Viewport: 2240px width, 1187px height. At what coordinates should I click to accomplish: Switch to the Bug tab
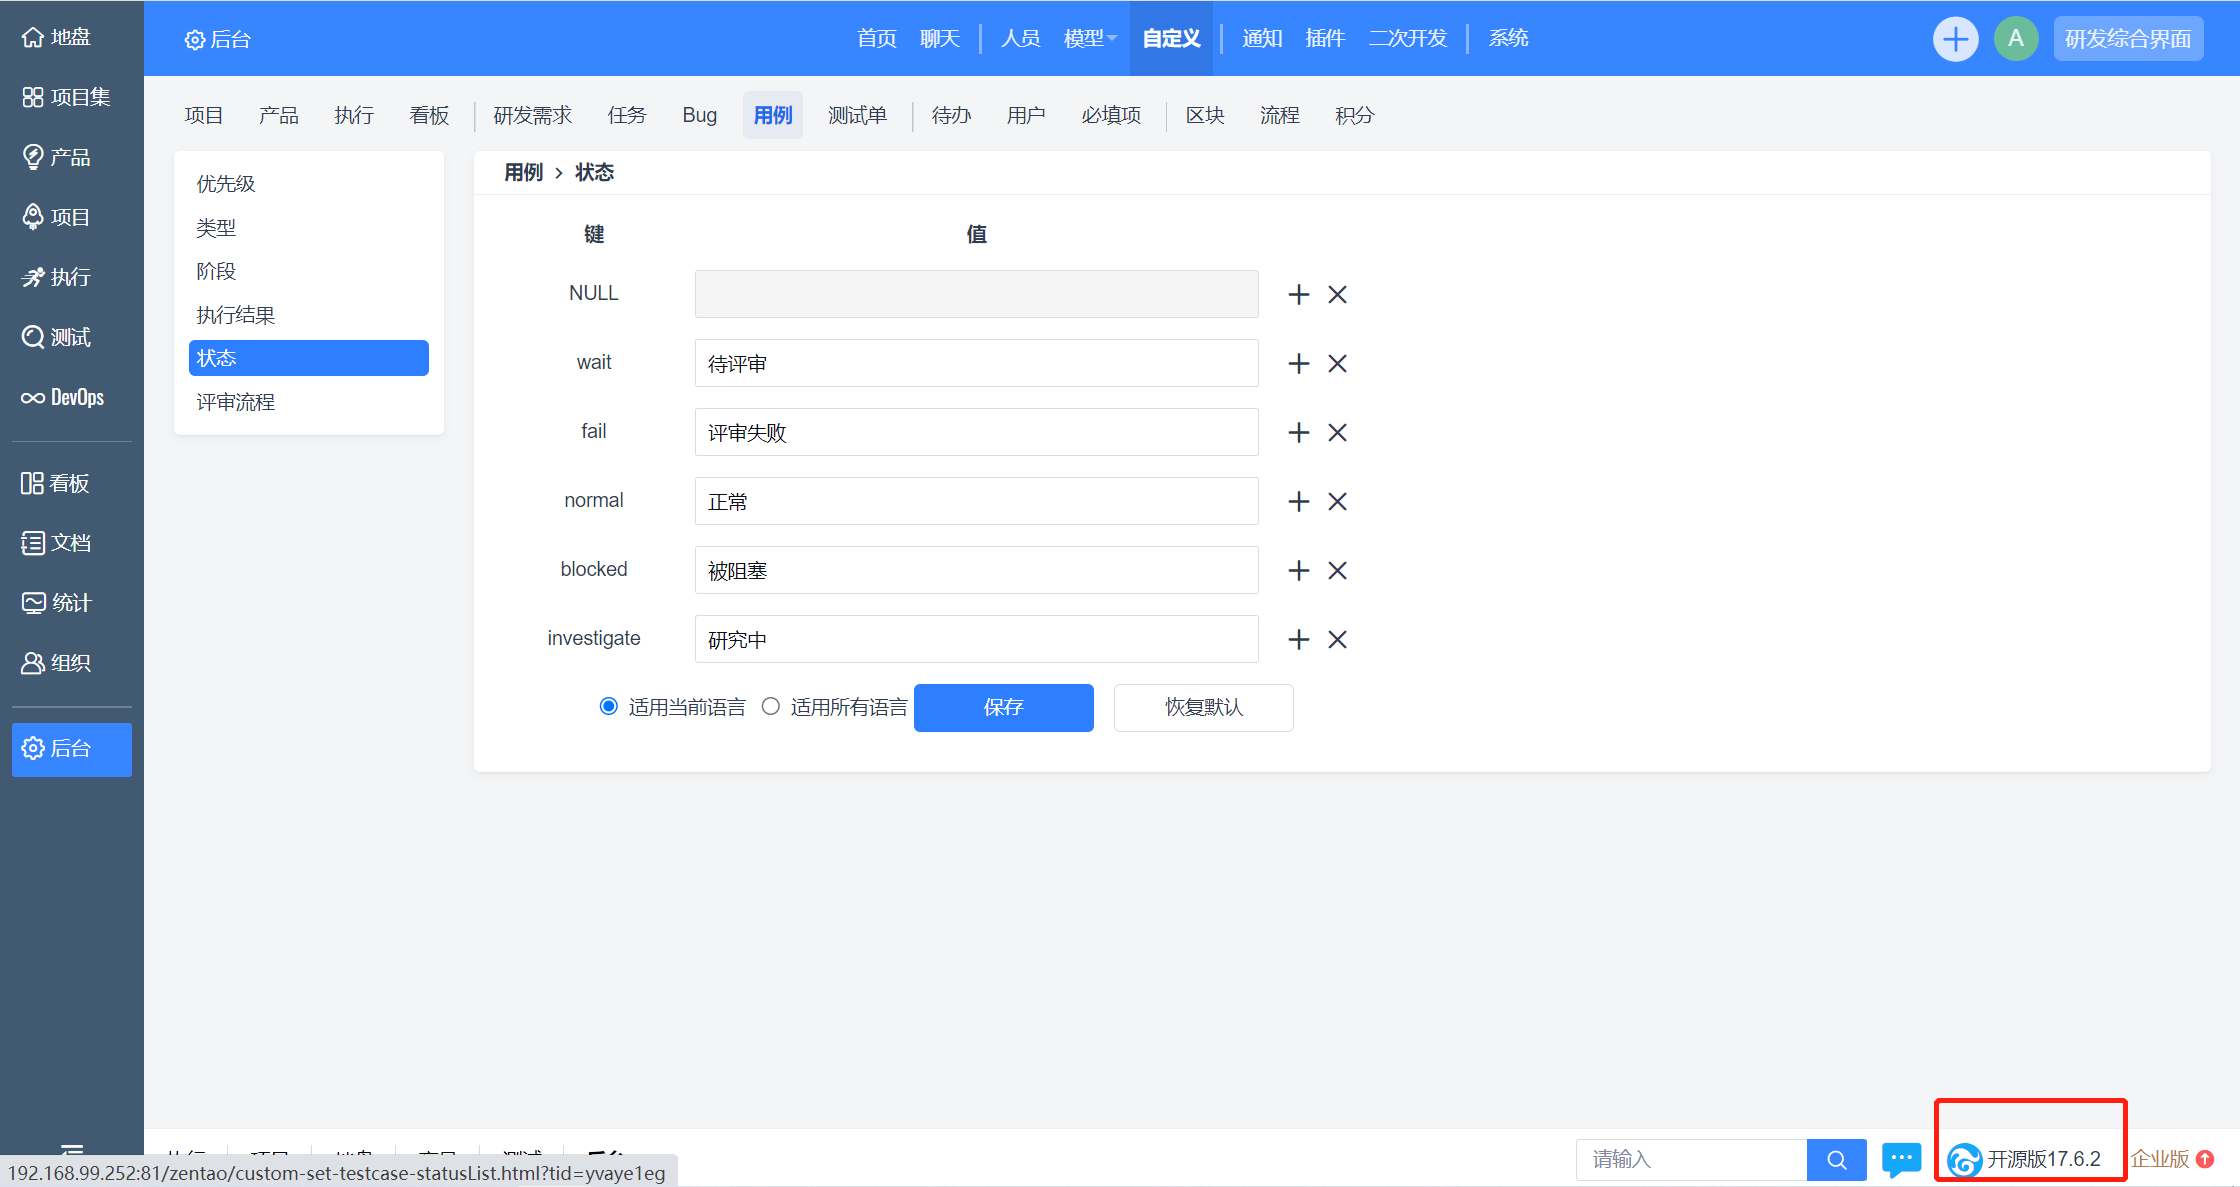tap(699, 115)
